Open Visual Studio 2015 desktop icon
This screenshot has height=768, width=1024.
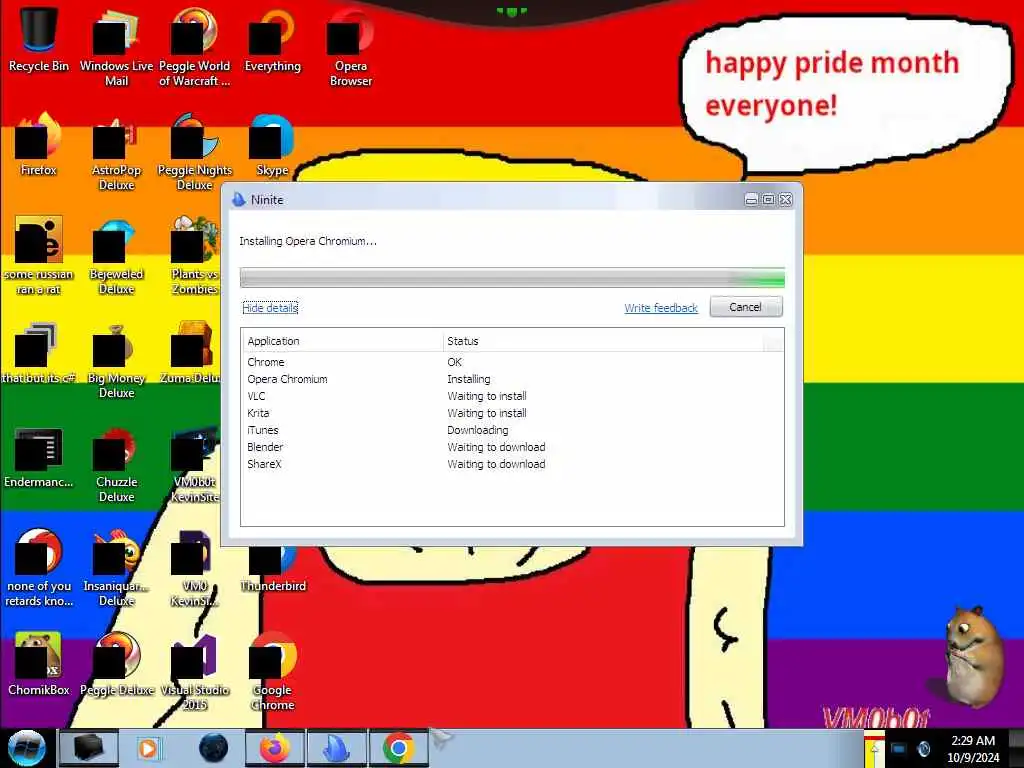click(195, 671)
